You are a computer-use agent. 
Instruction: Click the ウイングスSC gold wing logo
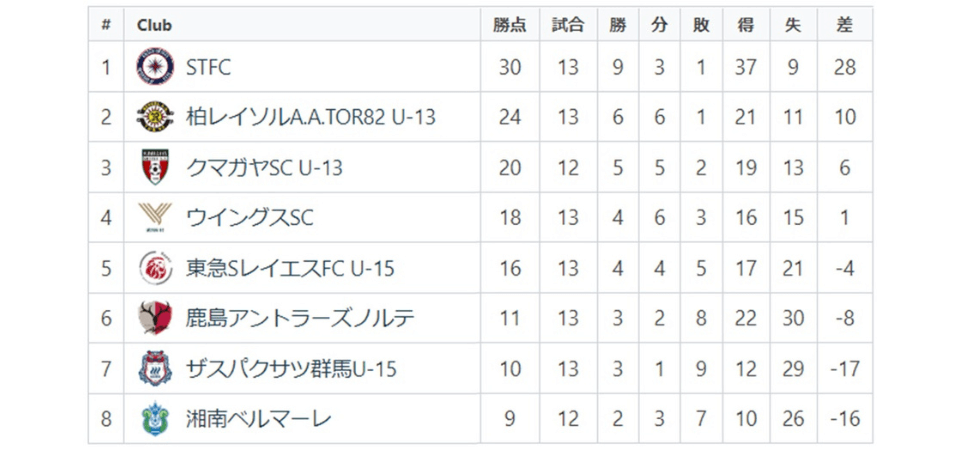155,217
